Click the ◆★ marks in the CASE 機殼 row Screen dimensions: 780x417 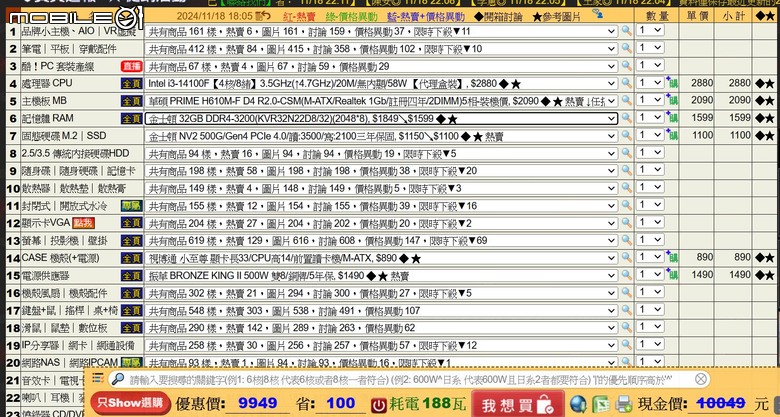765,257
